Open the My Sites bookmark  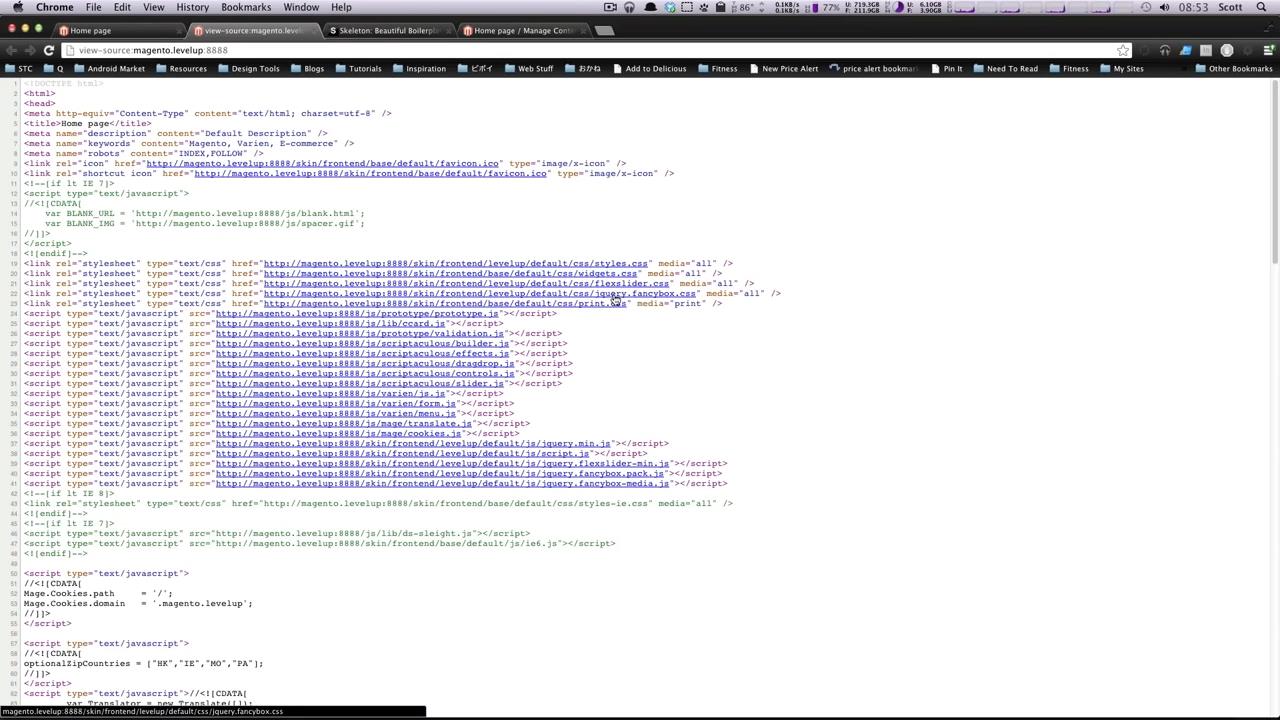(1121, 69)
